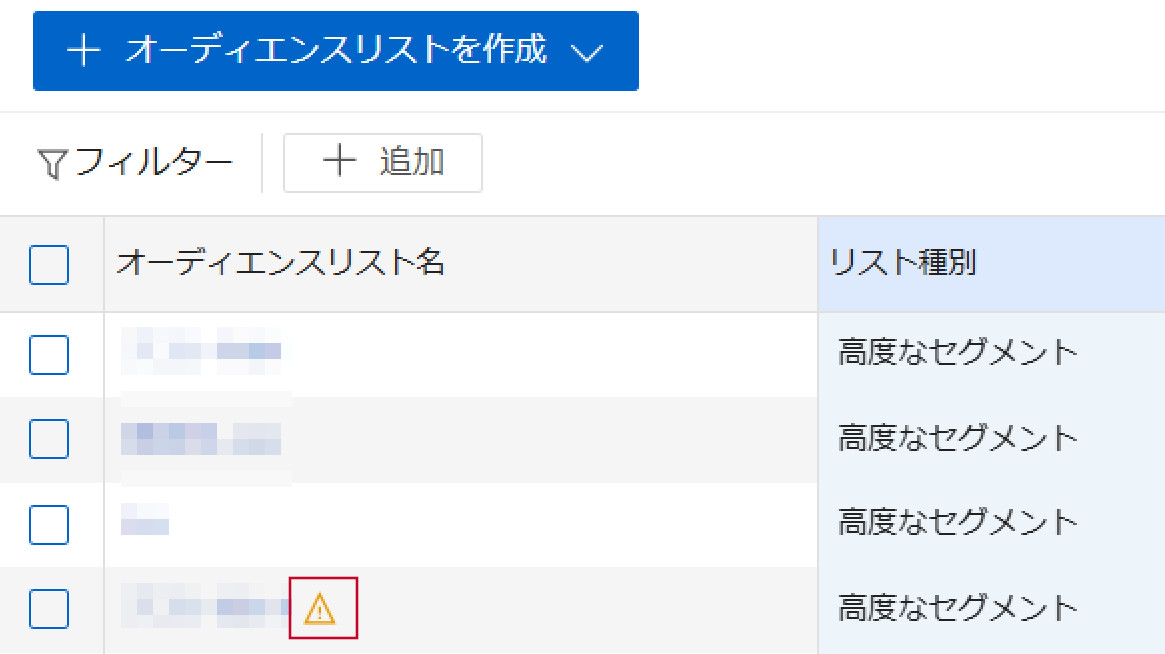The width and height of the screenshot is (1165, 654).
Task: Open the third short audience list name
Action: click(x=145, y=519)
